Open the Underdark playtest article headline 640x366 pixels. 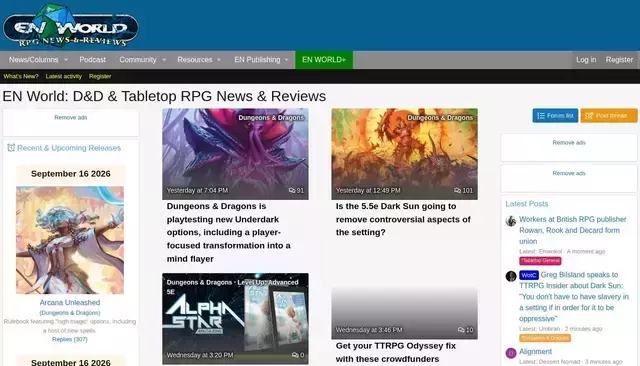pyautogui.click(x=229, y=233)
